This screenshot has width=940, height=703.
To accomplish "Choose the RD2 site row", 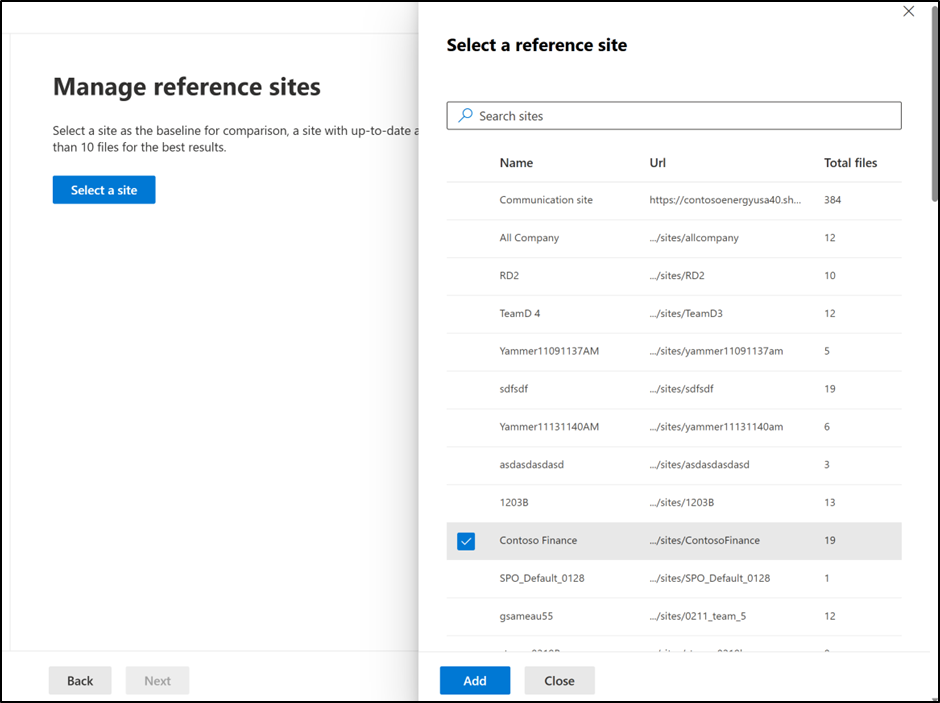I will (512, 276).
